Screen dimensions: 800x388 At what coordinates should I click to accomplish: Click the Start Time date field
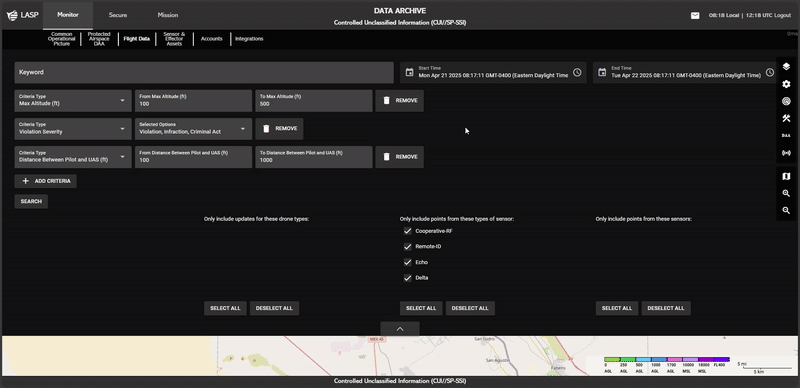point(493,72)
